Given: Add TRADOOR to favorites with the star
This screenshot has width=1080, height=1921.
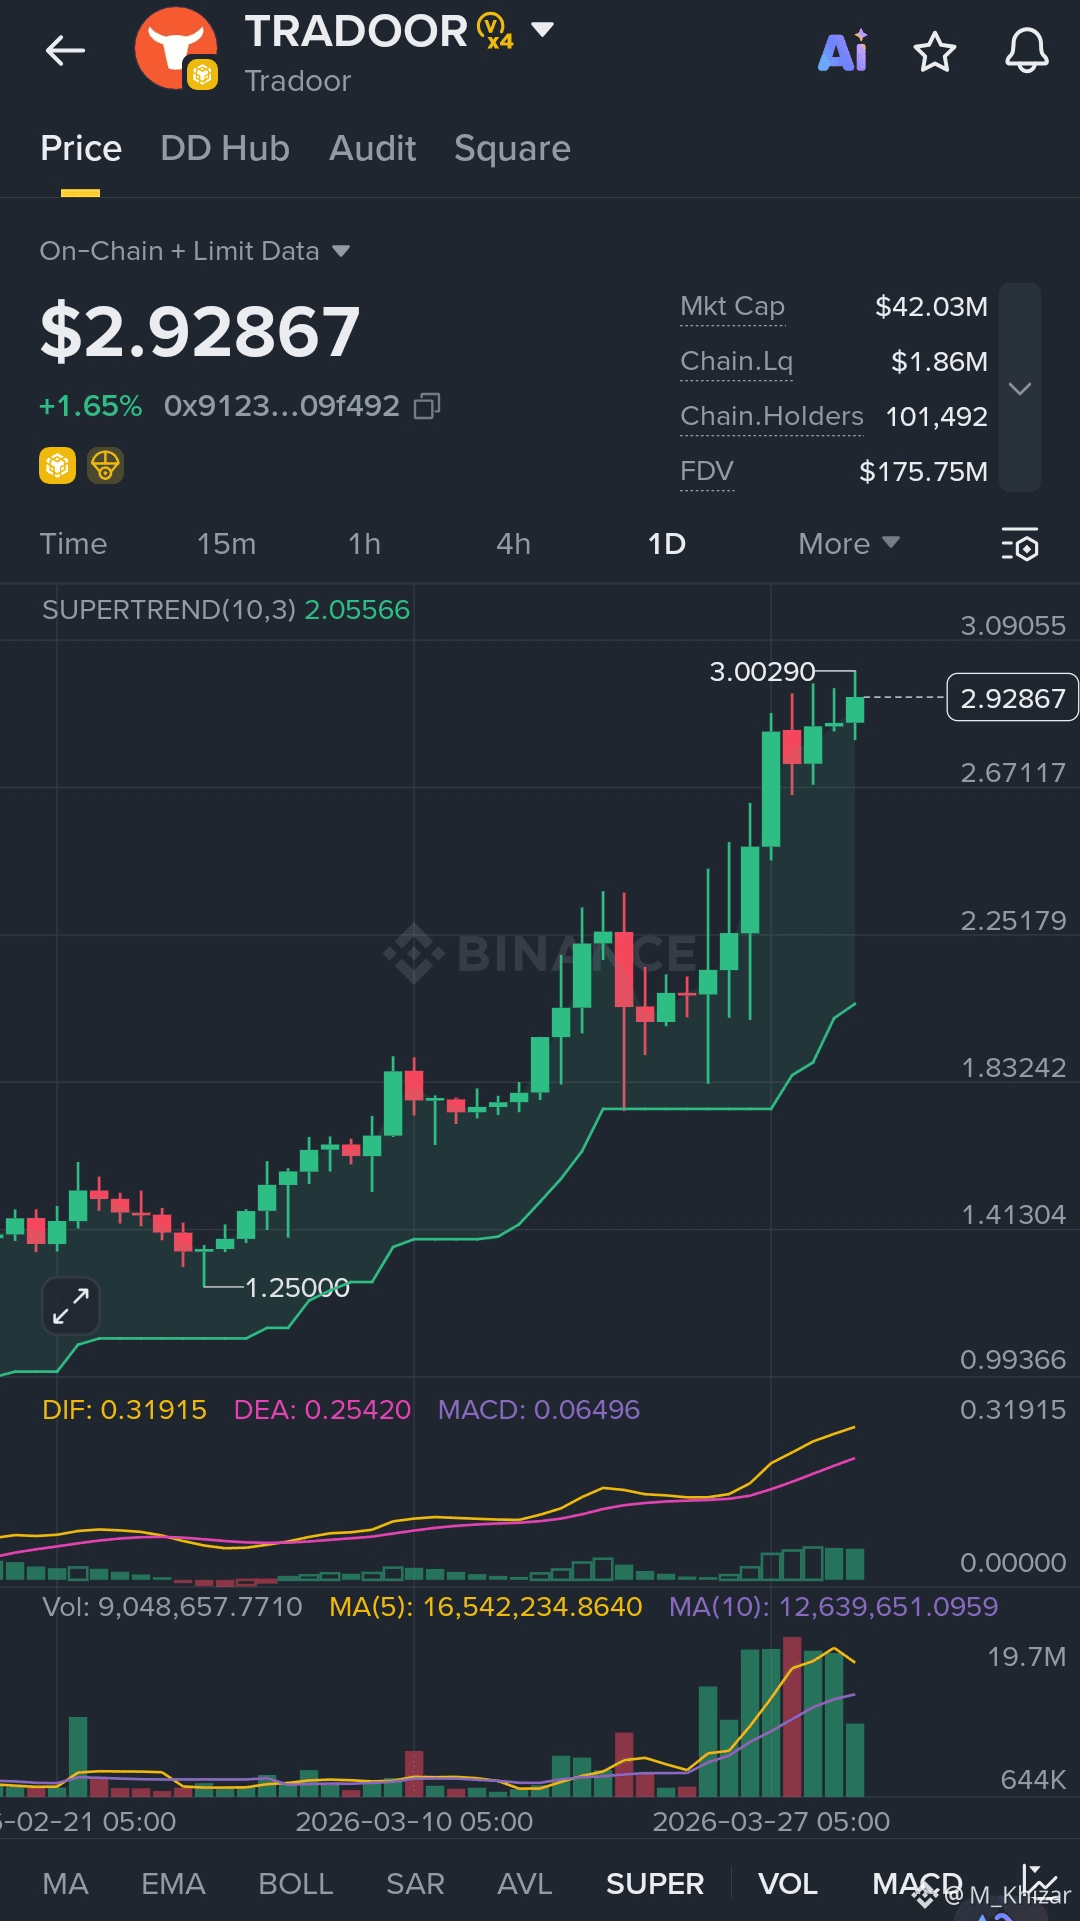Looking at the screenshot, I should click(x=935, y=51).
